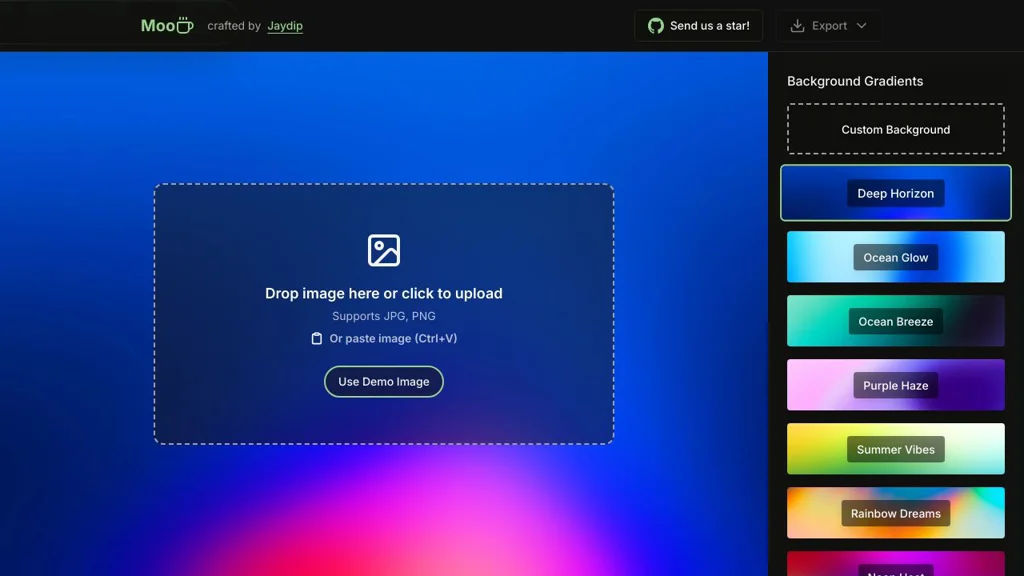Click Drop image here upload text

pyautogui.click(x=383, y=293)
